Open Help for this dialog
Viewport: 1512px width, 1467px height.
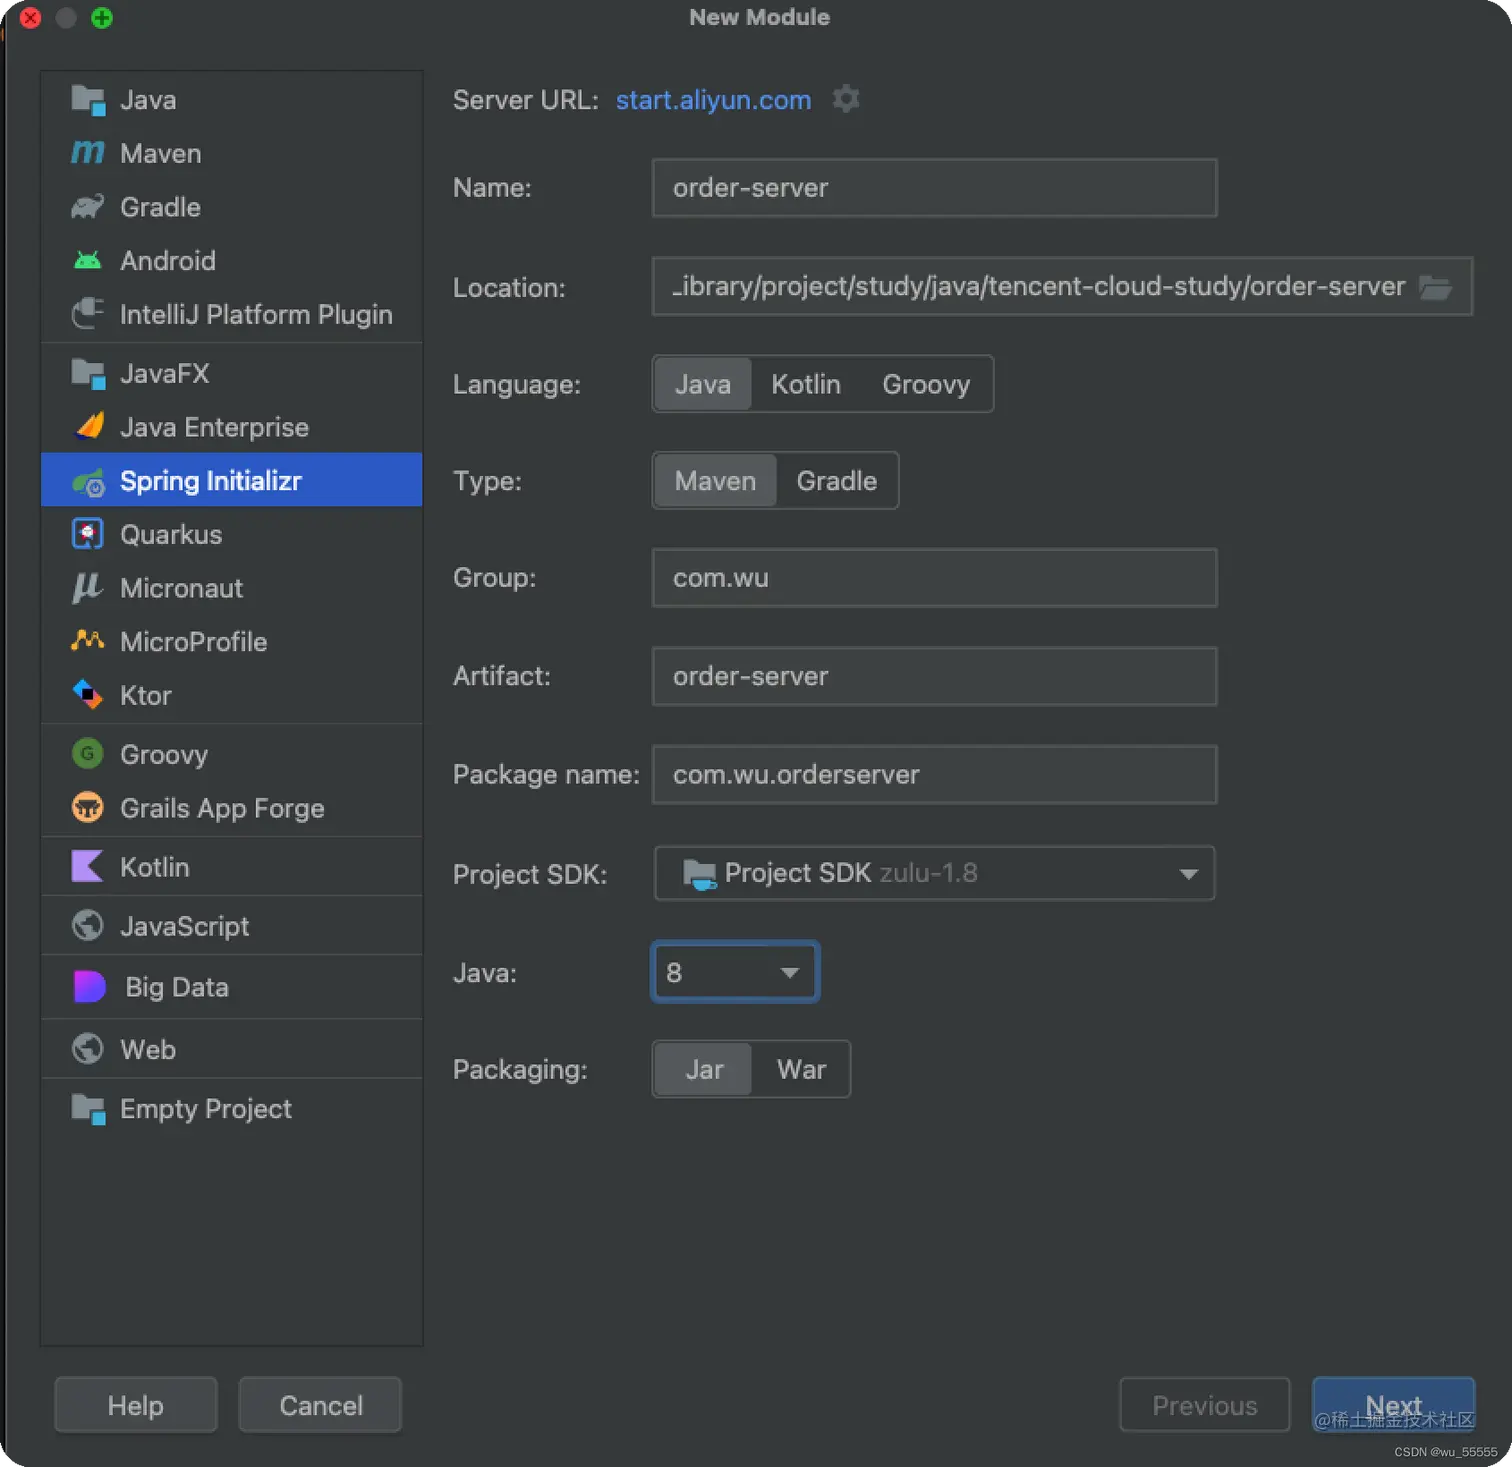point(136,1405)
